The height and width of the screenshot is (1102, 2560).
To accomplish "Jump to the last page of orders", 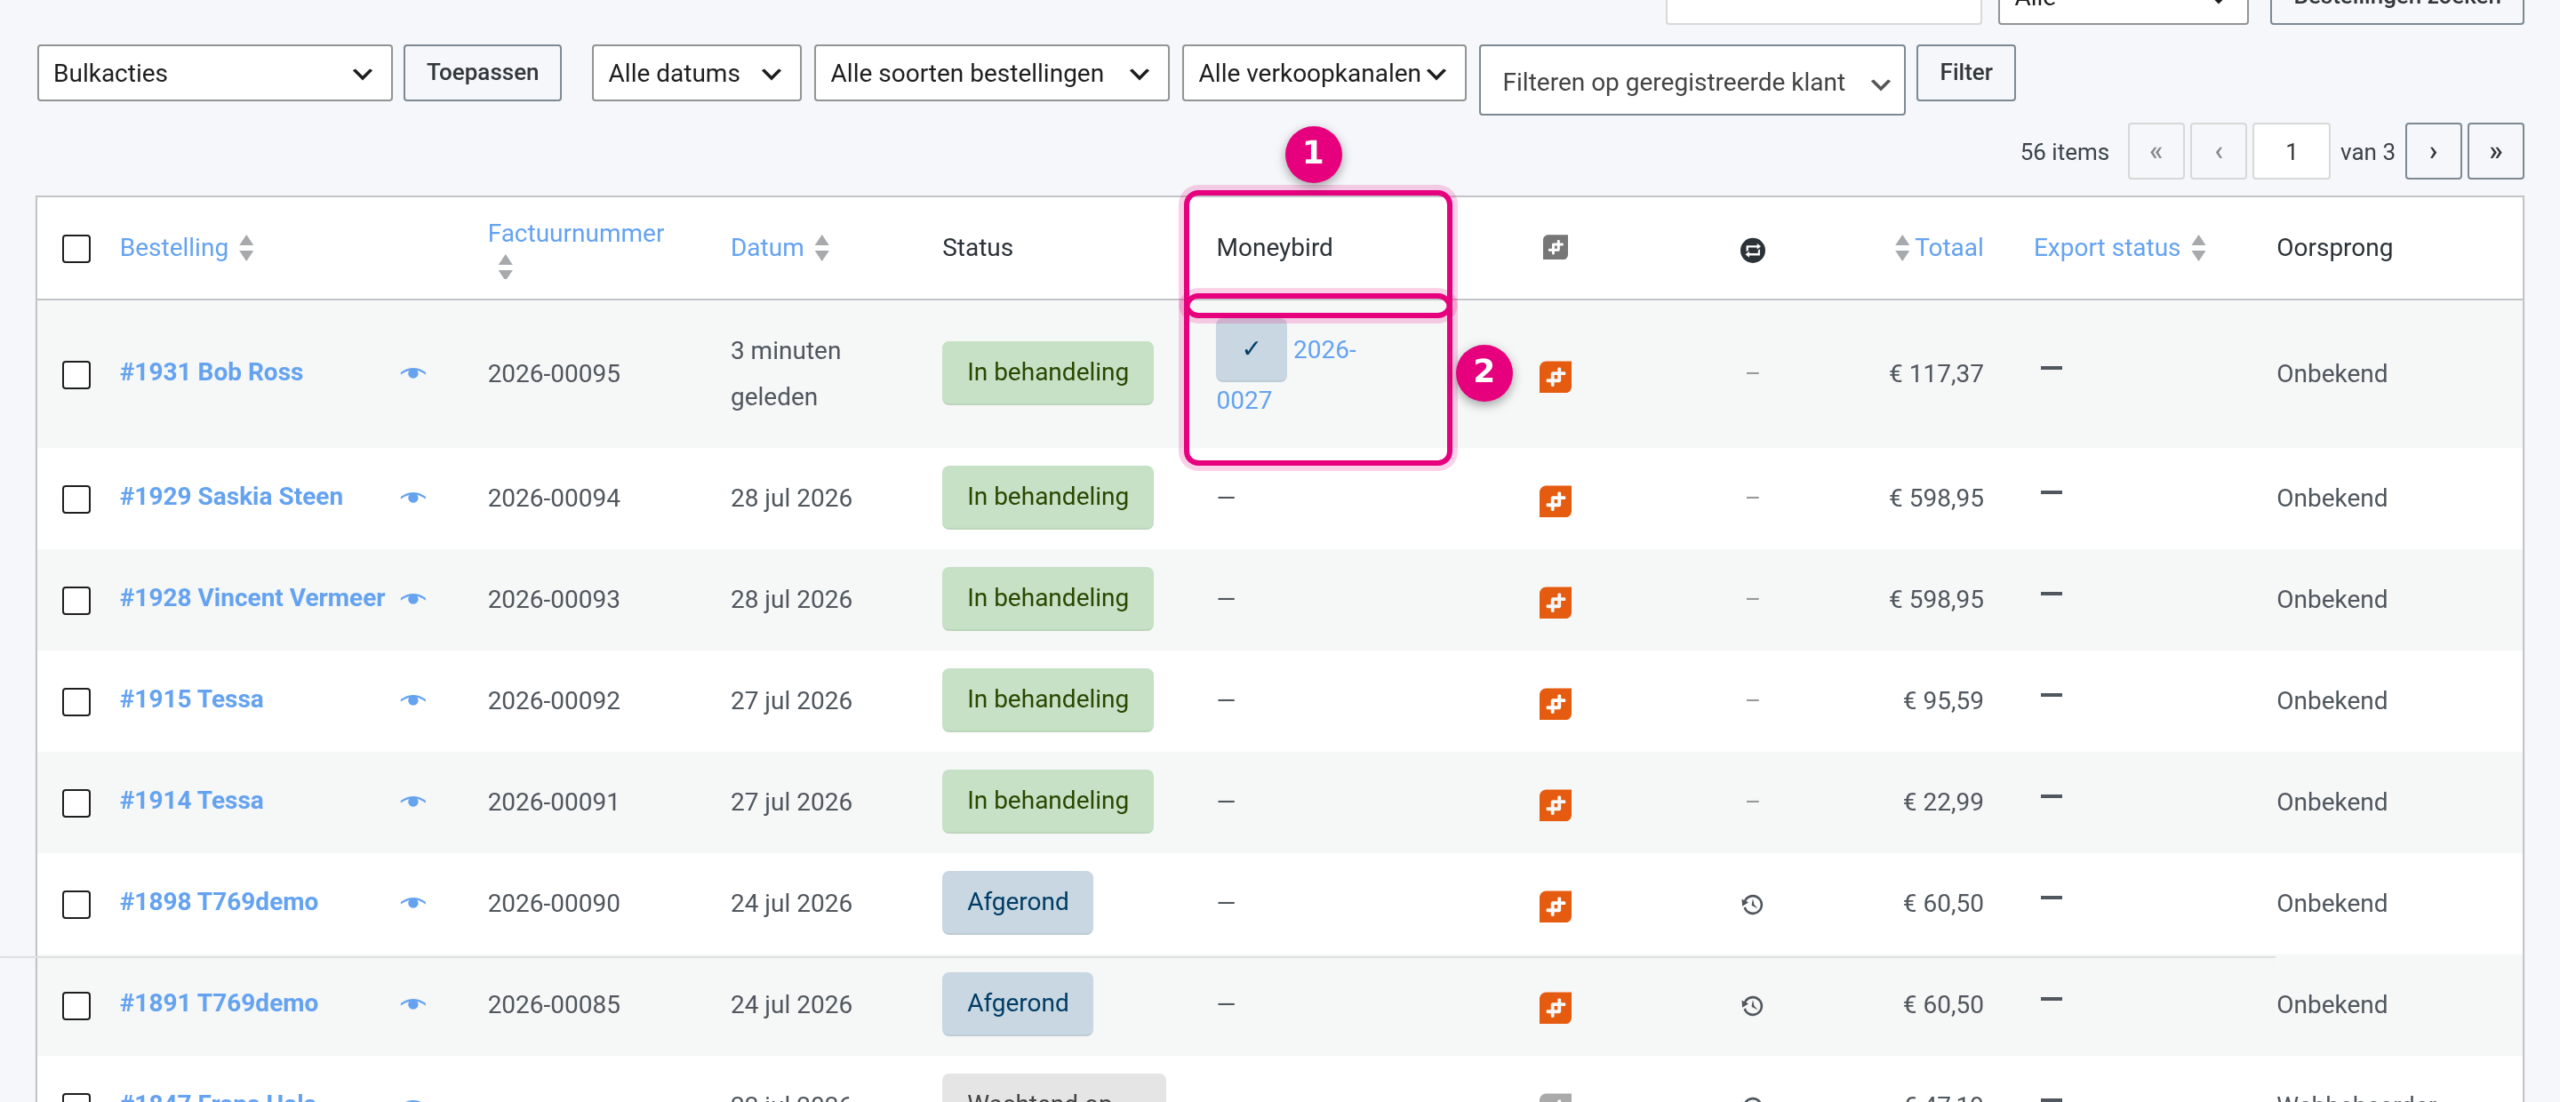I will [2495, 152].
